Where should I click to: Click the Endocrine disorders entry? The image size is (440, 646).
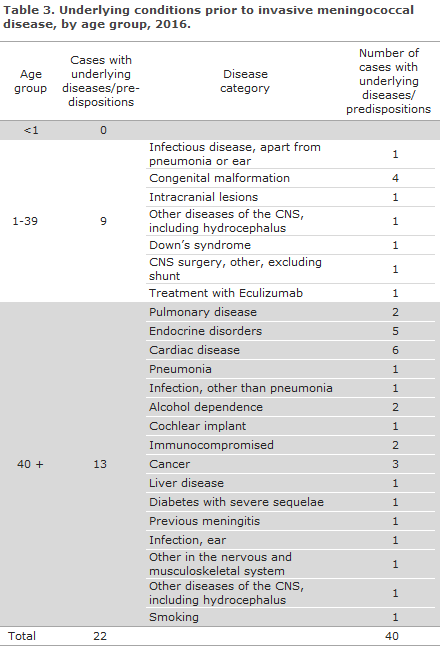coord(206,331)
